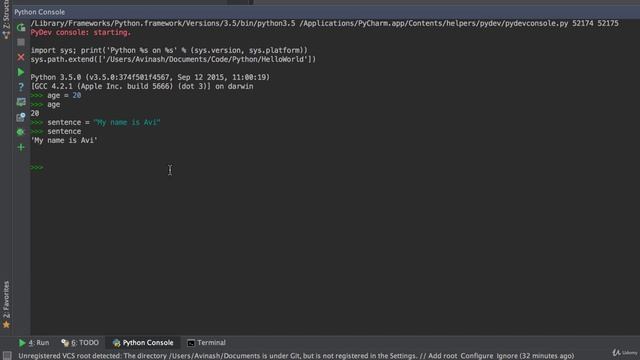Image resolution: width=640 pixels, height=360 pixels.
Task: Click Add root in VCS notification
Action: [x=442, y=356]
